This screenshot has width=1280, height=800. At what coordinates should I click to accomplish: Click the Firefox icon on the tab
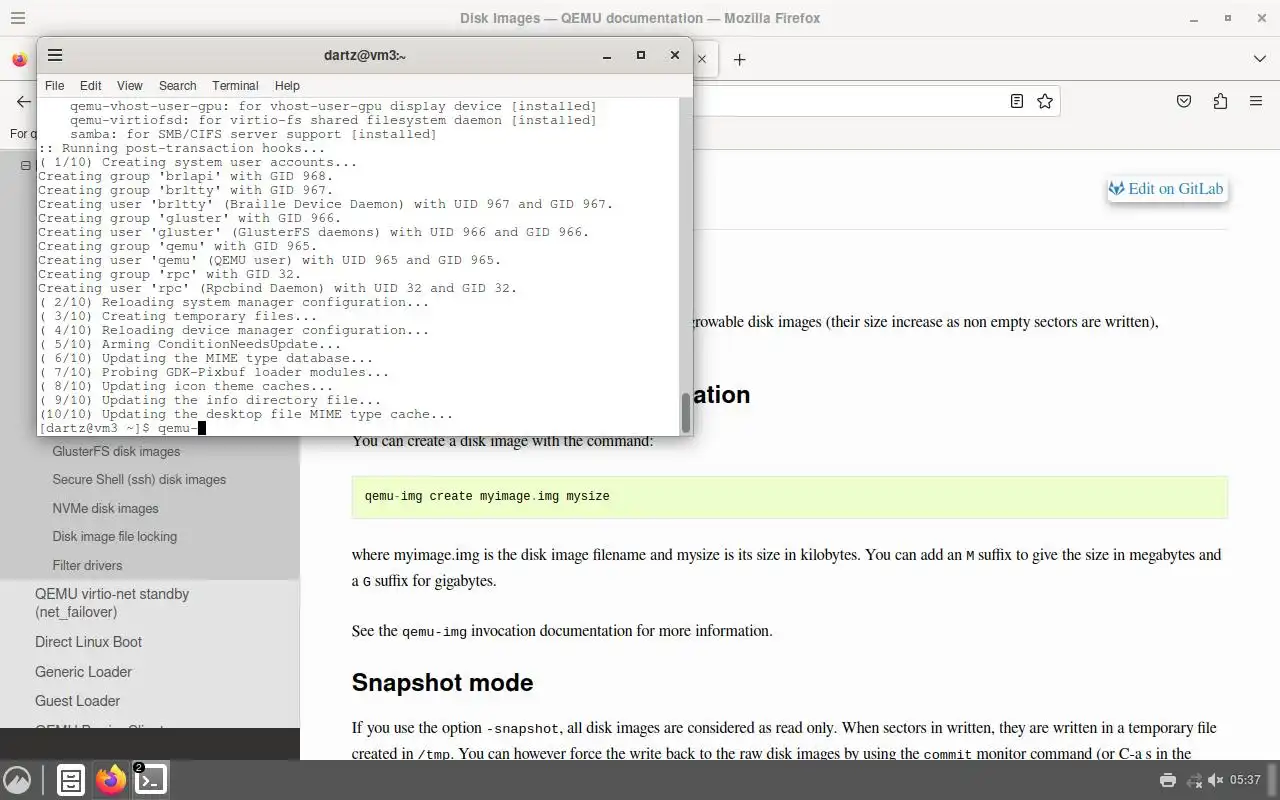19,60
